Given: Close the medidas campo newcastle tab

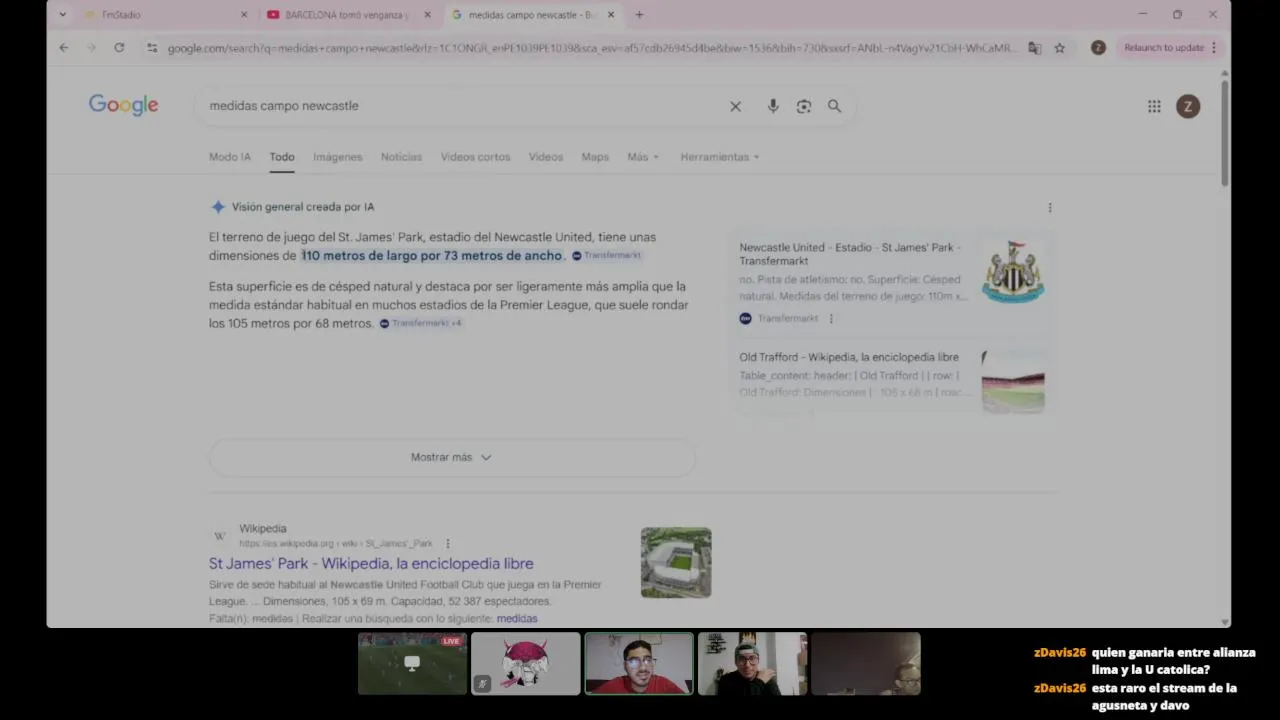Looking at the screenshot, I should [611, 15].
